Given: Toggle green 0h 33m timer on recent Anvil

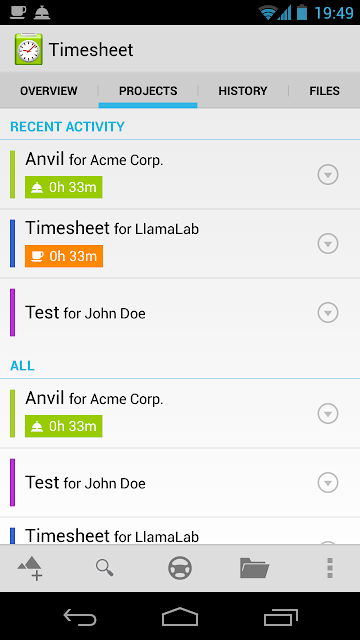Looking at the screenshot, I should pyautogui.click(x=64, y=187).
